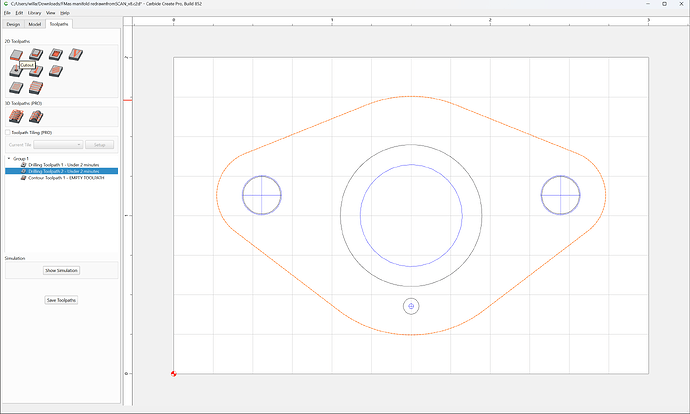The image size is (690, 414).
Task: Select Contour Toolpath 1 in the list
Action: tap(66, 178)
